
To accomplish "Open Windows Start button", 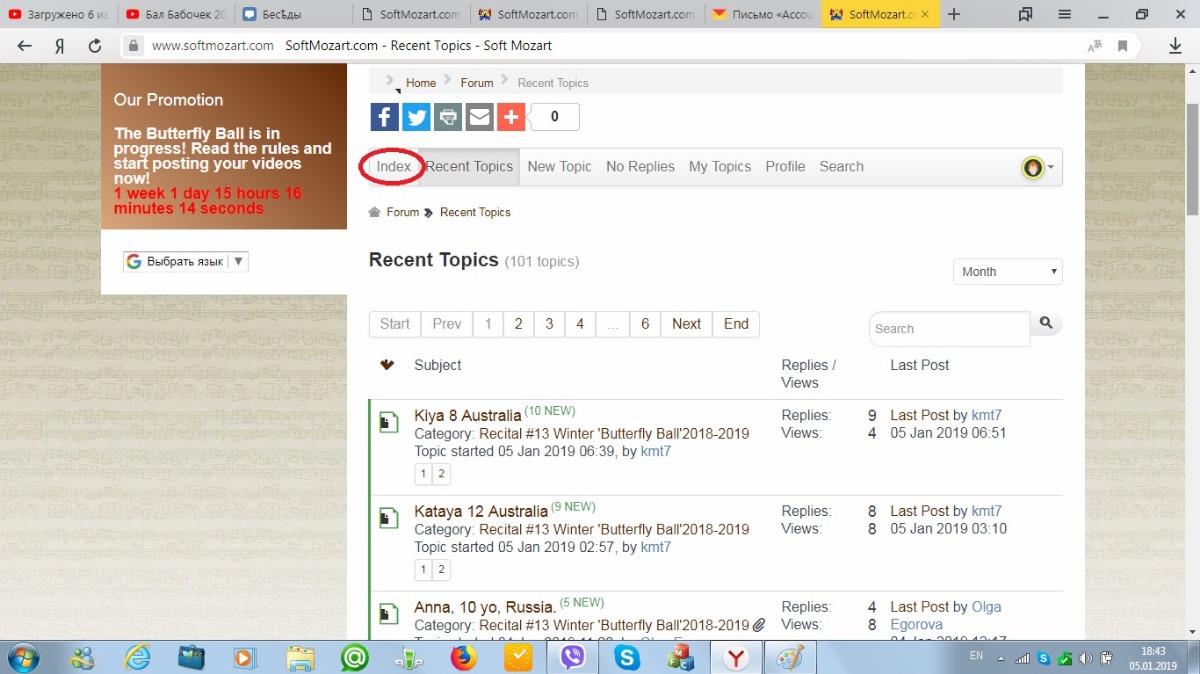I will coord(23,657).
